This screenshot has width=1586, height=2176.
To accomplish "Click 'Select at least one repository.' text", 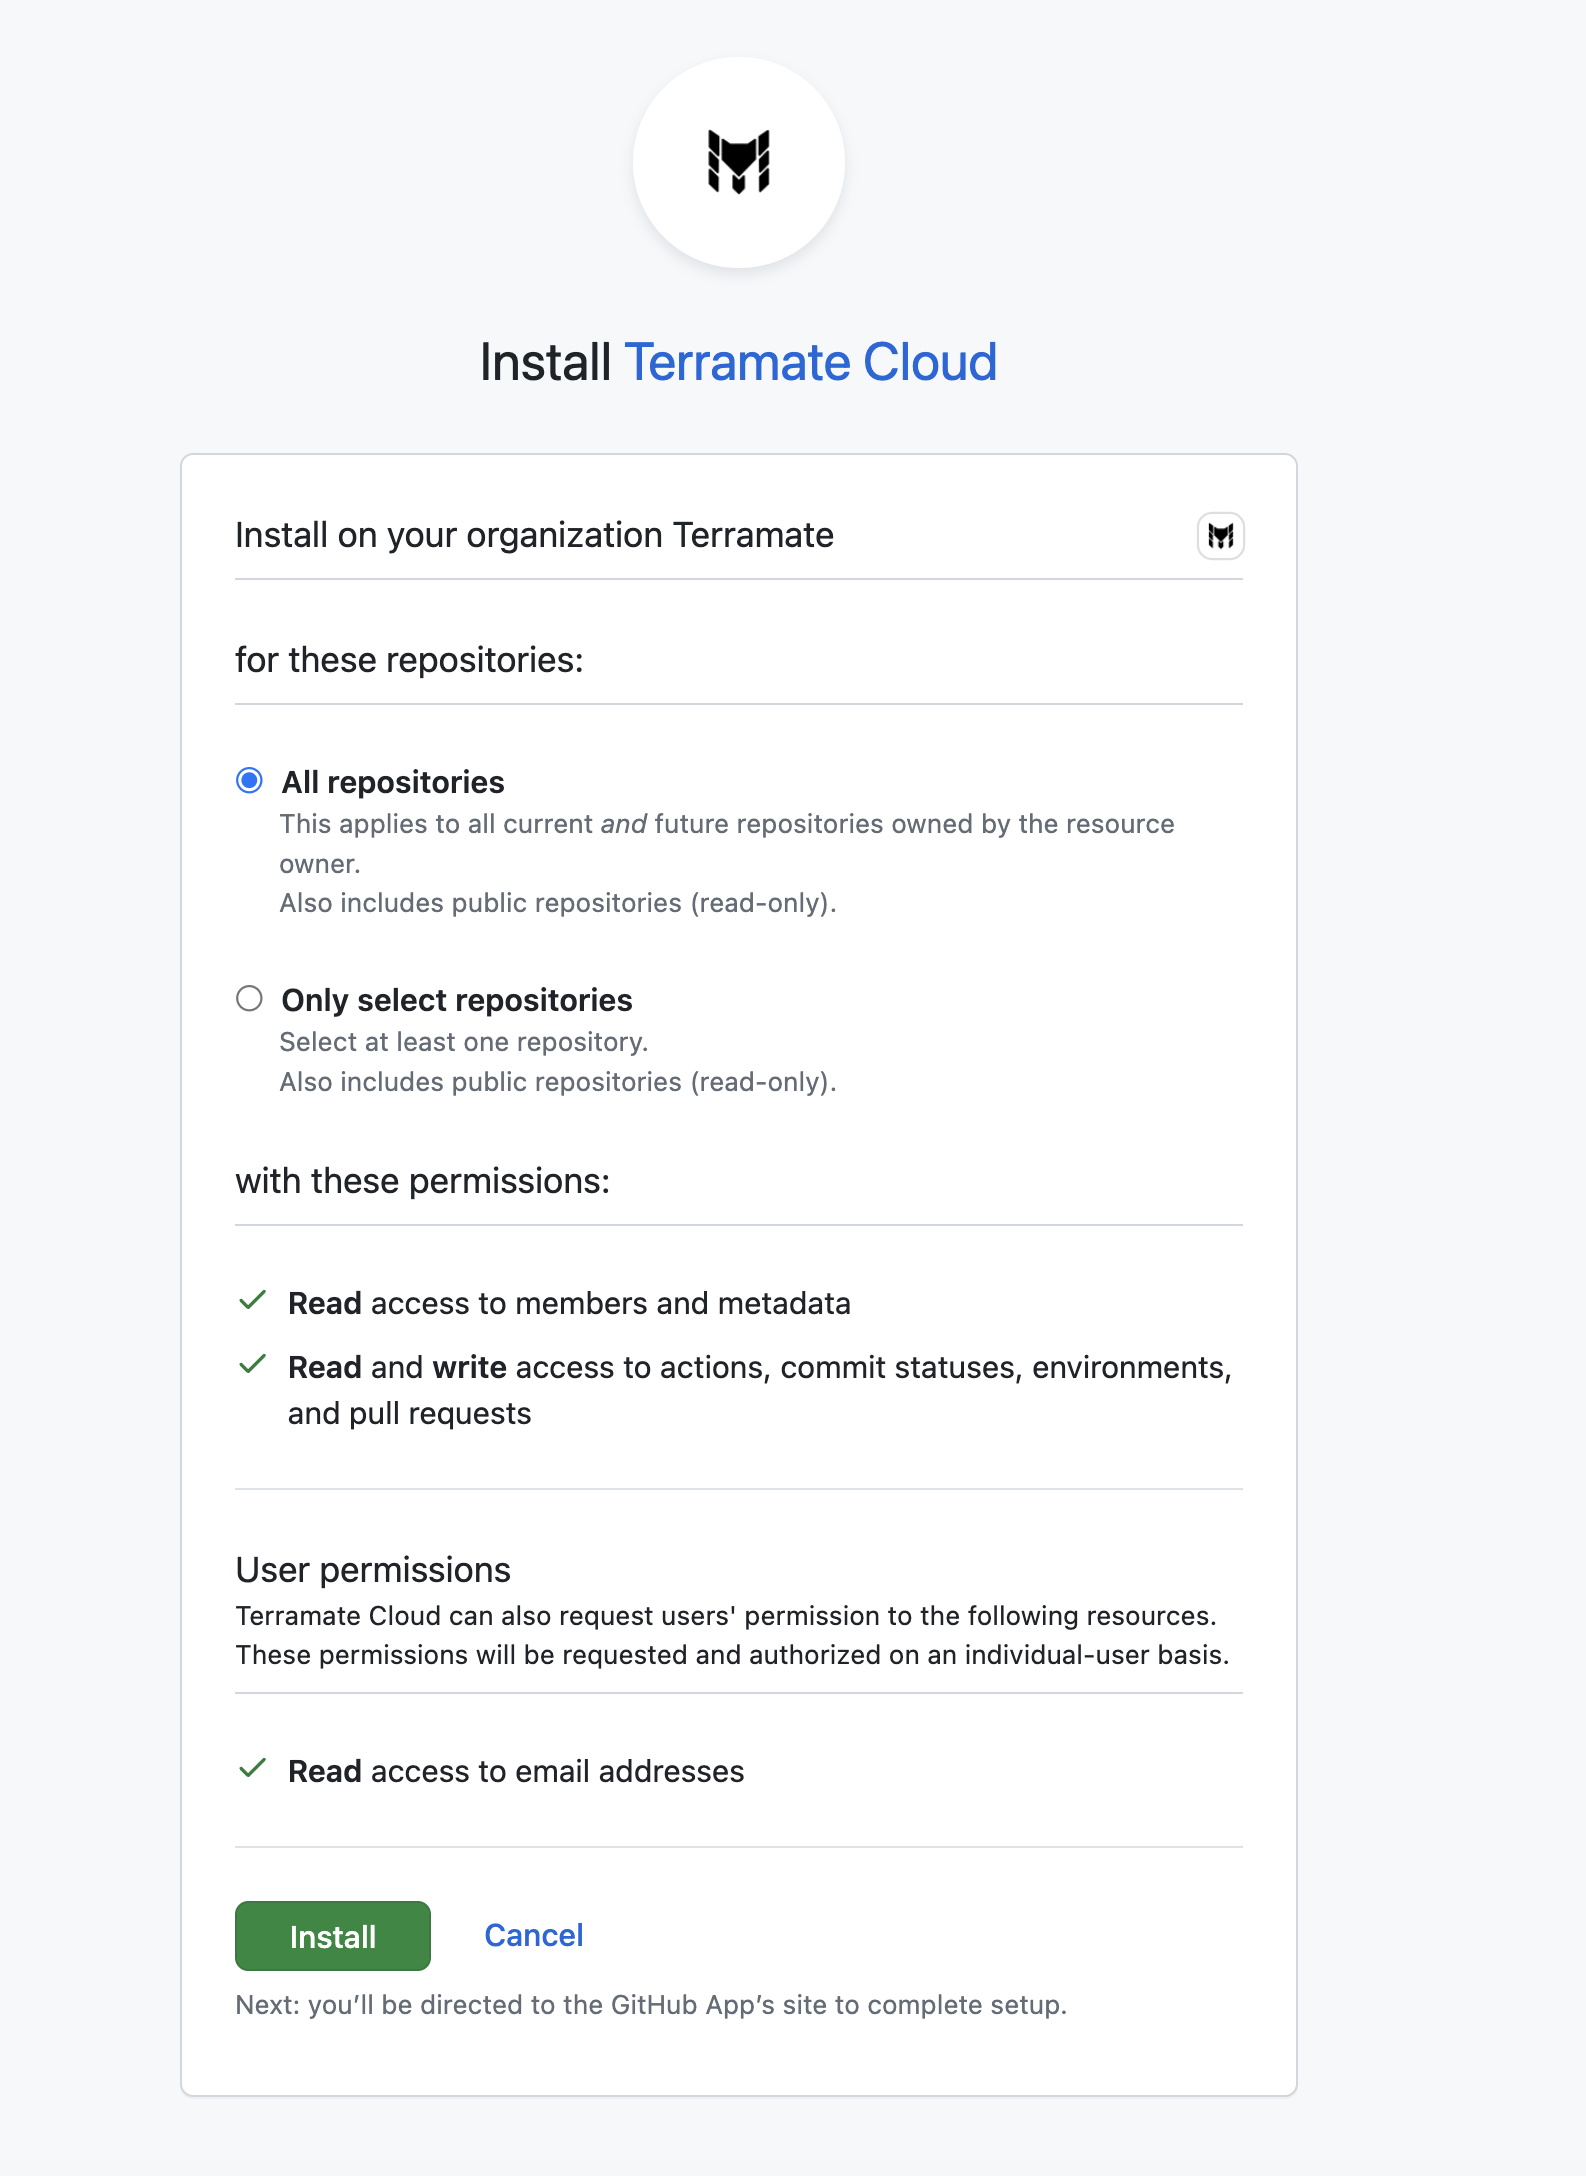I will tap(464, 1042).
